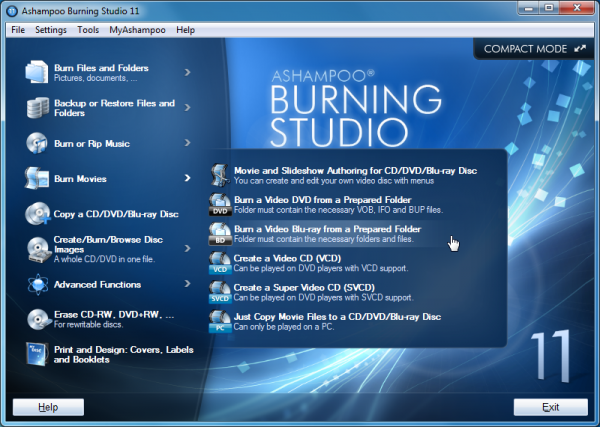Screen dimensions: 600x427
Task: Select the Burn Movies label
Action: tap(80, 179)
